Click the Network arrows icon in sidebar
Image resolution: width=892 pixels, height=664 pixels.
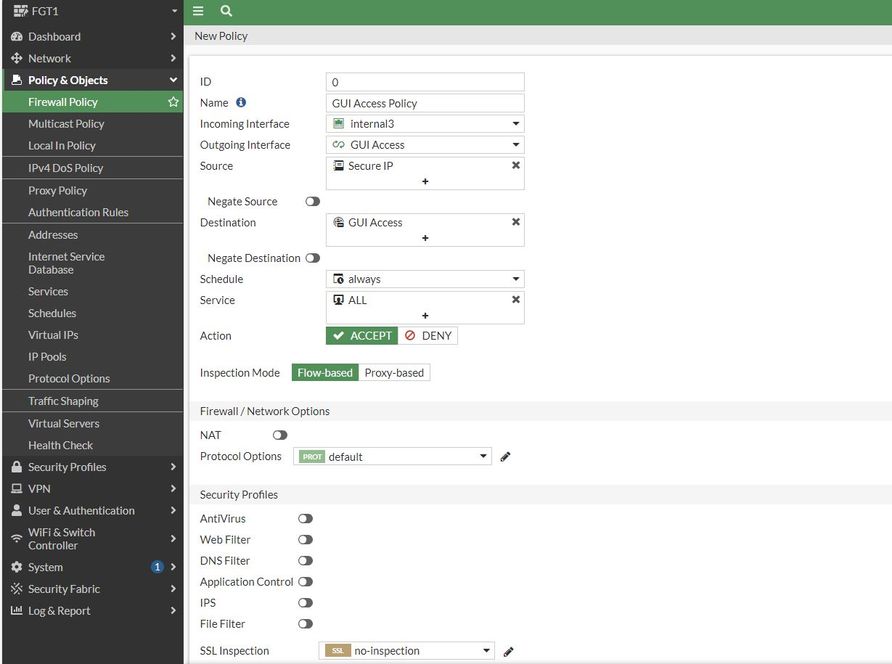16,58
